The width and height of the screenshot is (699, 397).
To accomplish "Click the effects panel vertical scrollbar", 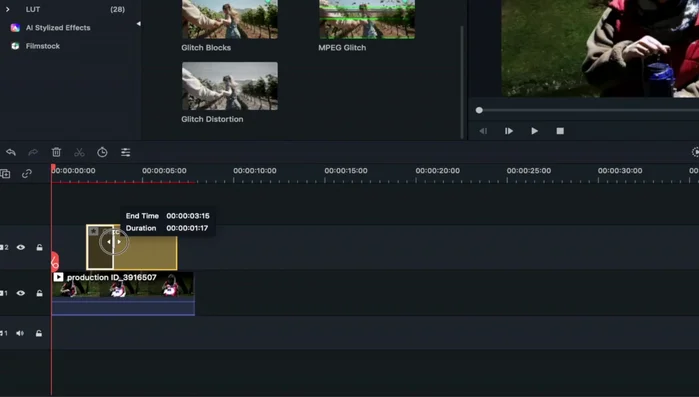I will 462,82.
